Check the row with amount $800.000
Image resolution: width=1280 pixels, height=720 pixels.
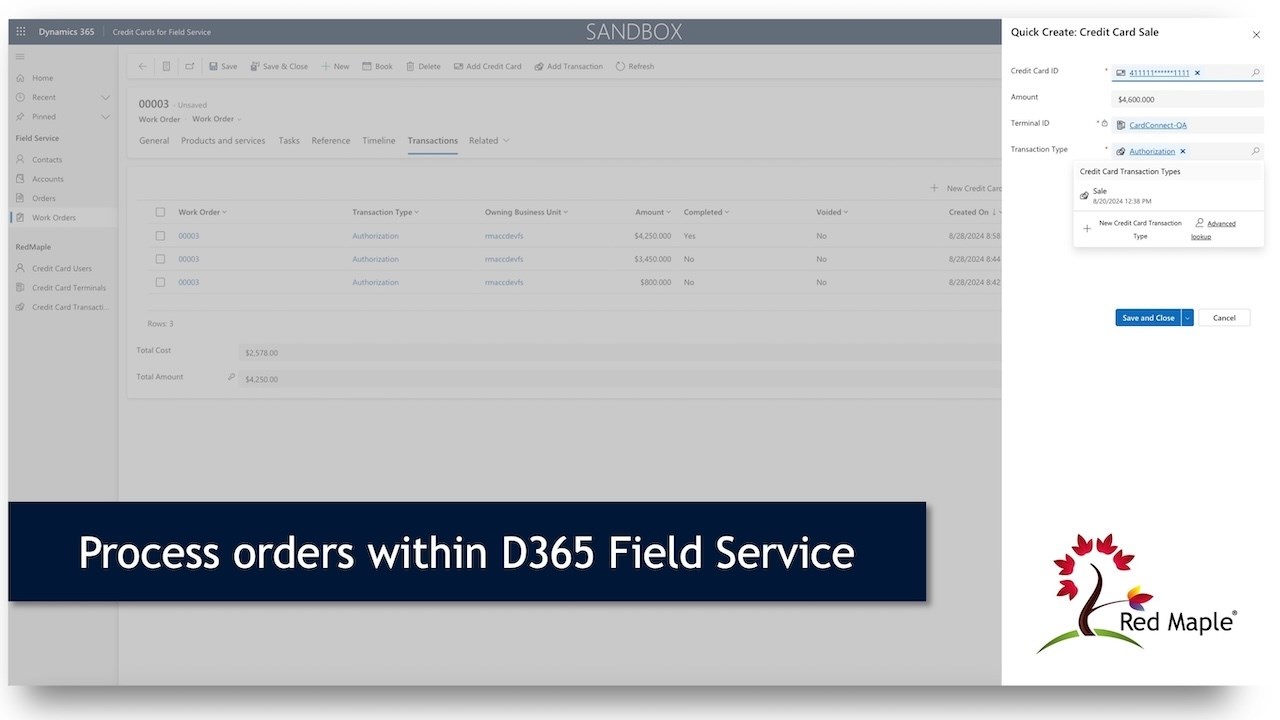click(160, 282)
